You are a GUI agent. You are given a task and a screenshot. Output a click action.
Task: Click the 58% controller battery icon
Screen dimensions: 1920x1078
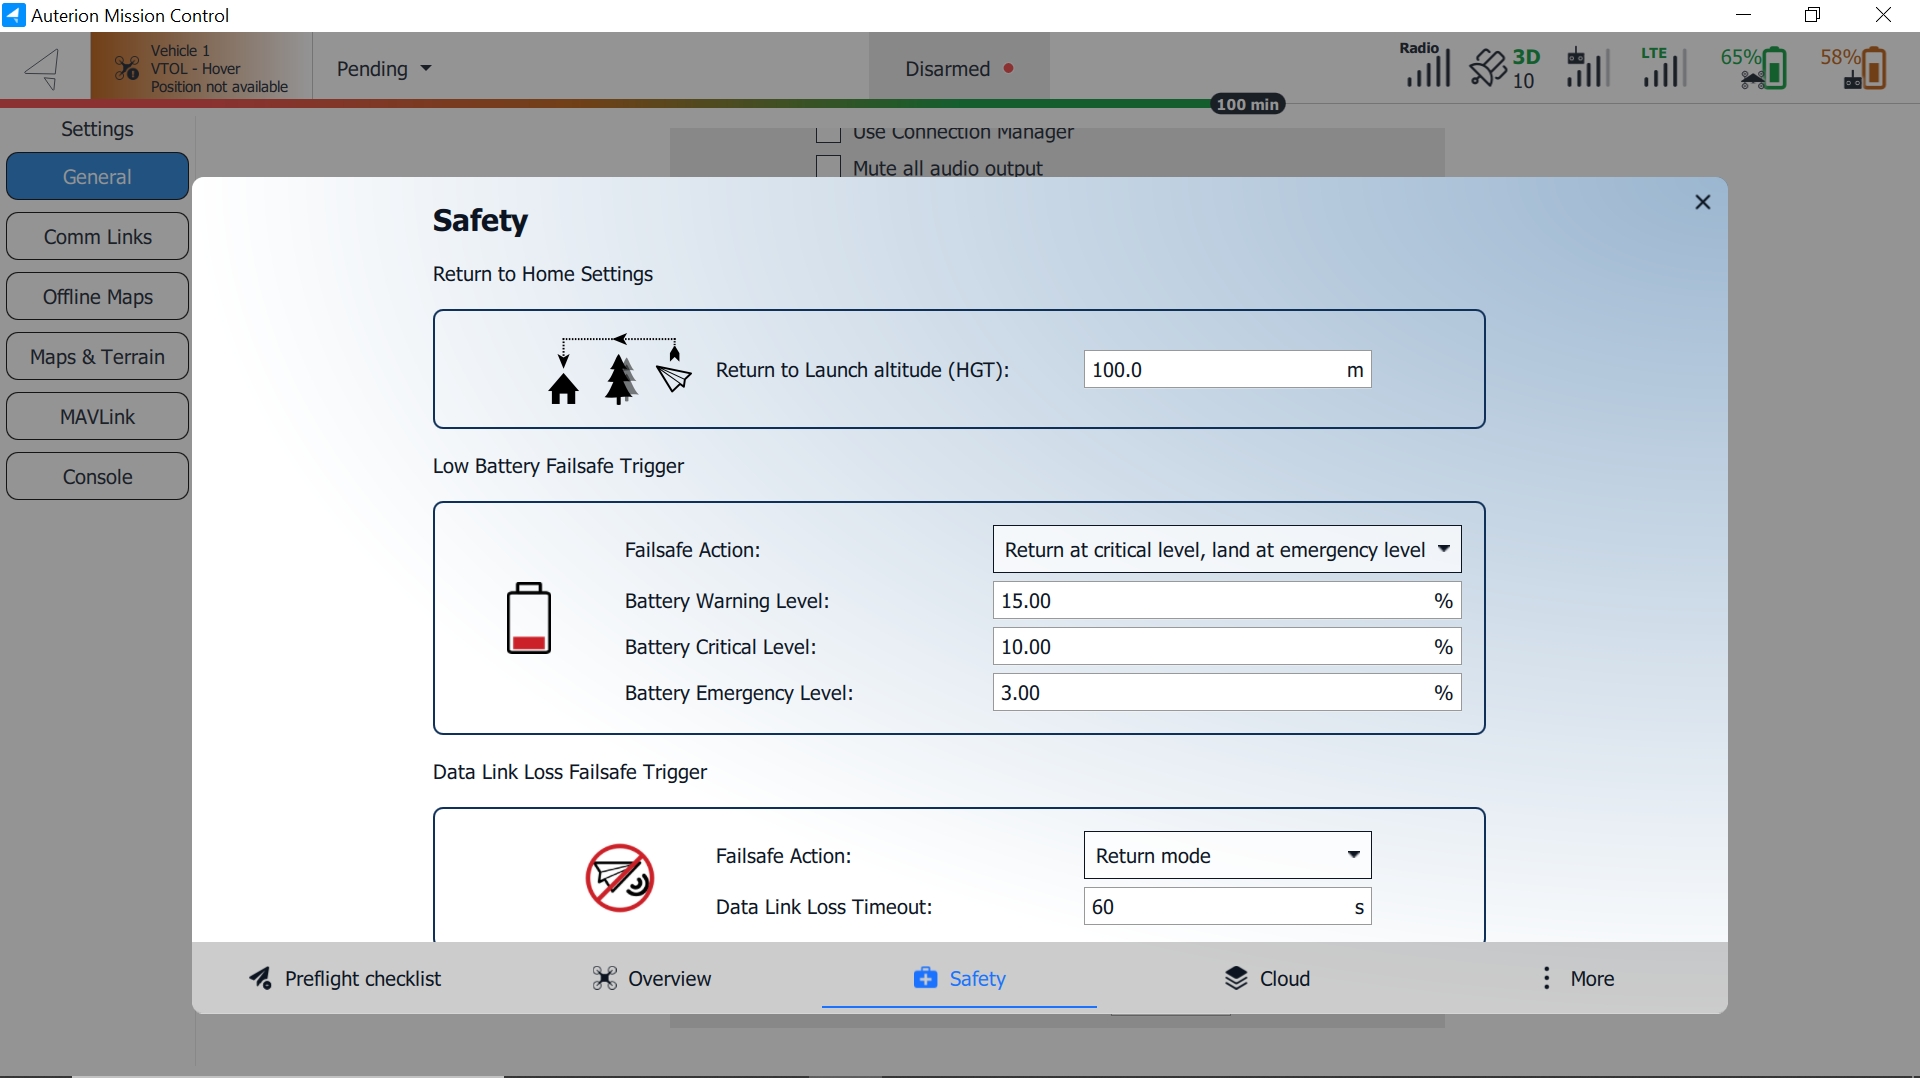[1855, 68]
